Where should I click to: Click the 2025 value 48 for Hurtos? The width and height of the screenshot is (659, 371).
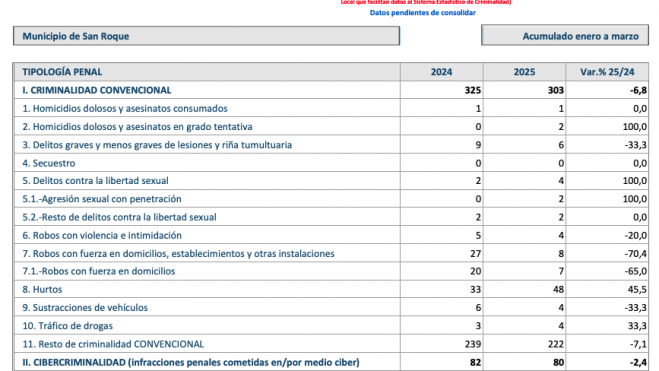558,289
